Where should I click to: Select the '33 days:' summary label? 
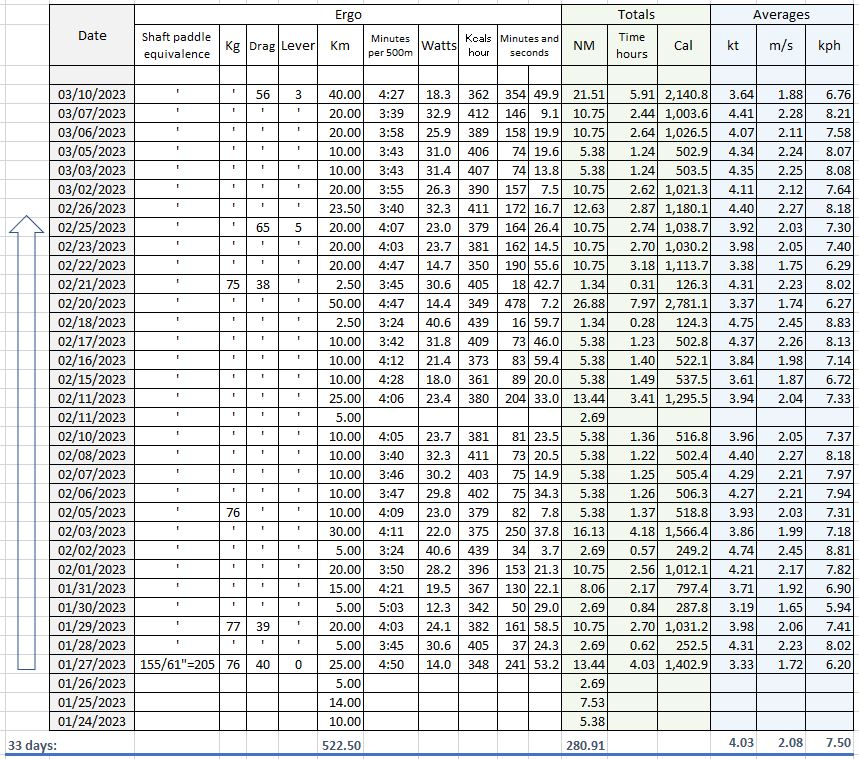point(32,745)
